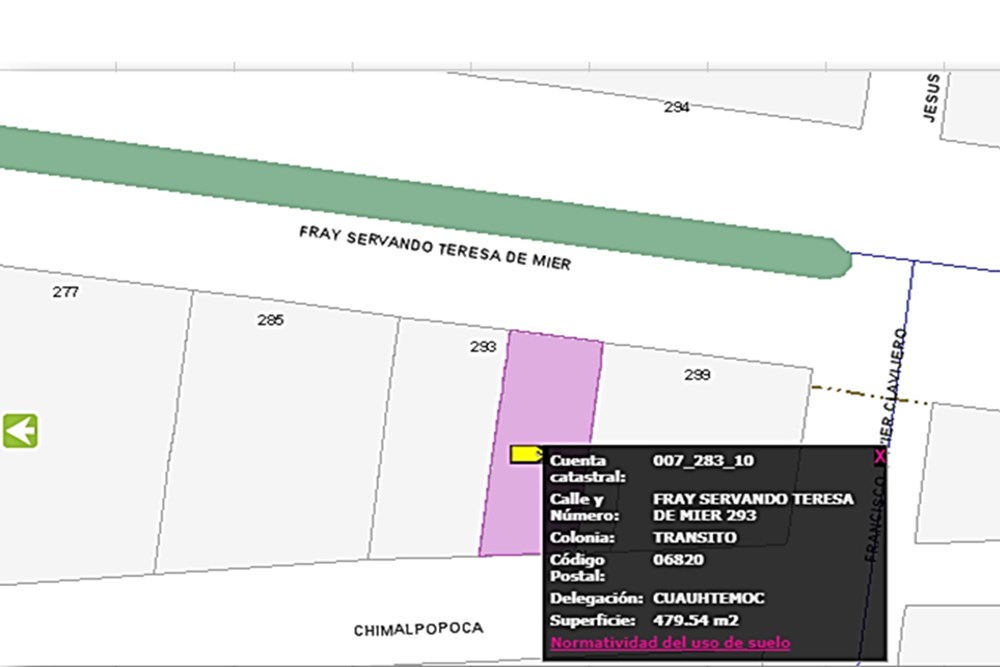
Task: Click the green left arrow pan button
Action: click(x=20, y=431)
